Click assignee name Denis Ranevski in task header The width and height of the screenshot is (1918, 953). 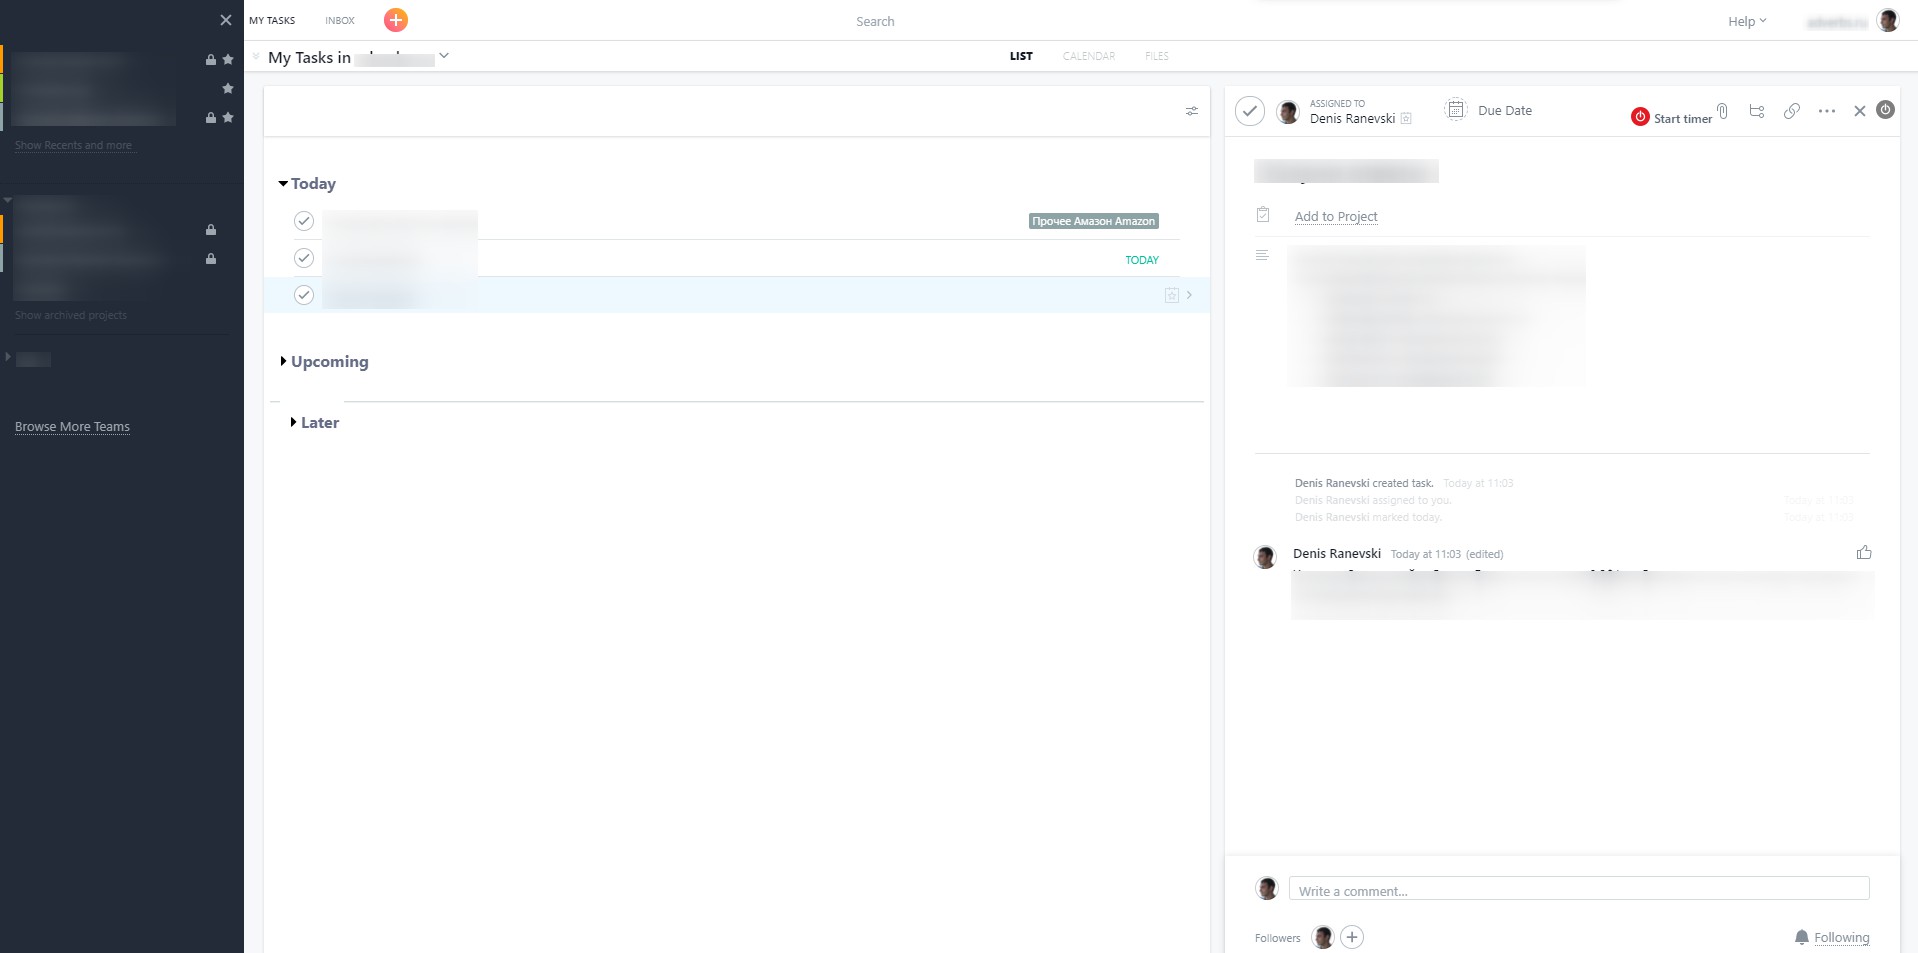[x=1352, y=118]
